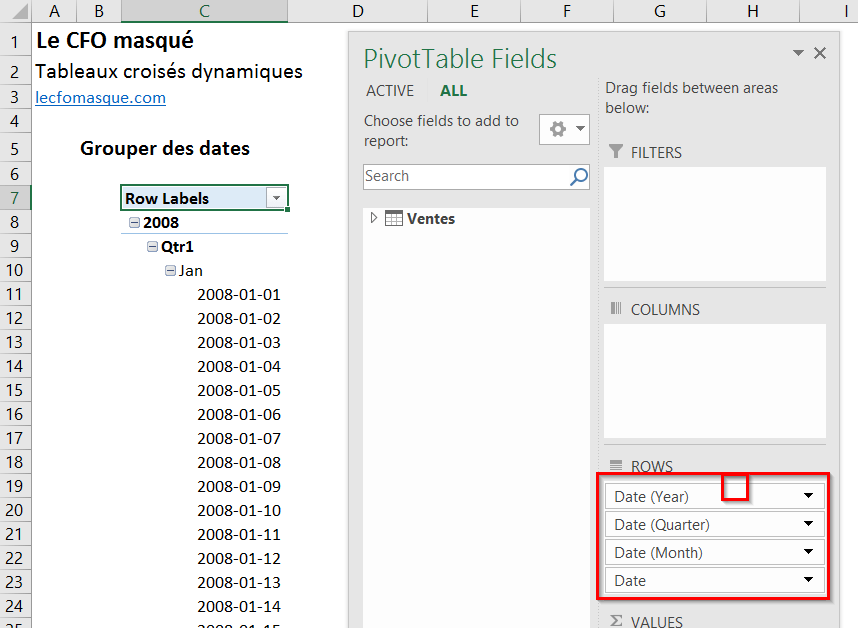
Task: Click the Ventes table icon
Action: tap(394, 218)
